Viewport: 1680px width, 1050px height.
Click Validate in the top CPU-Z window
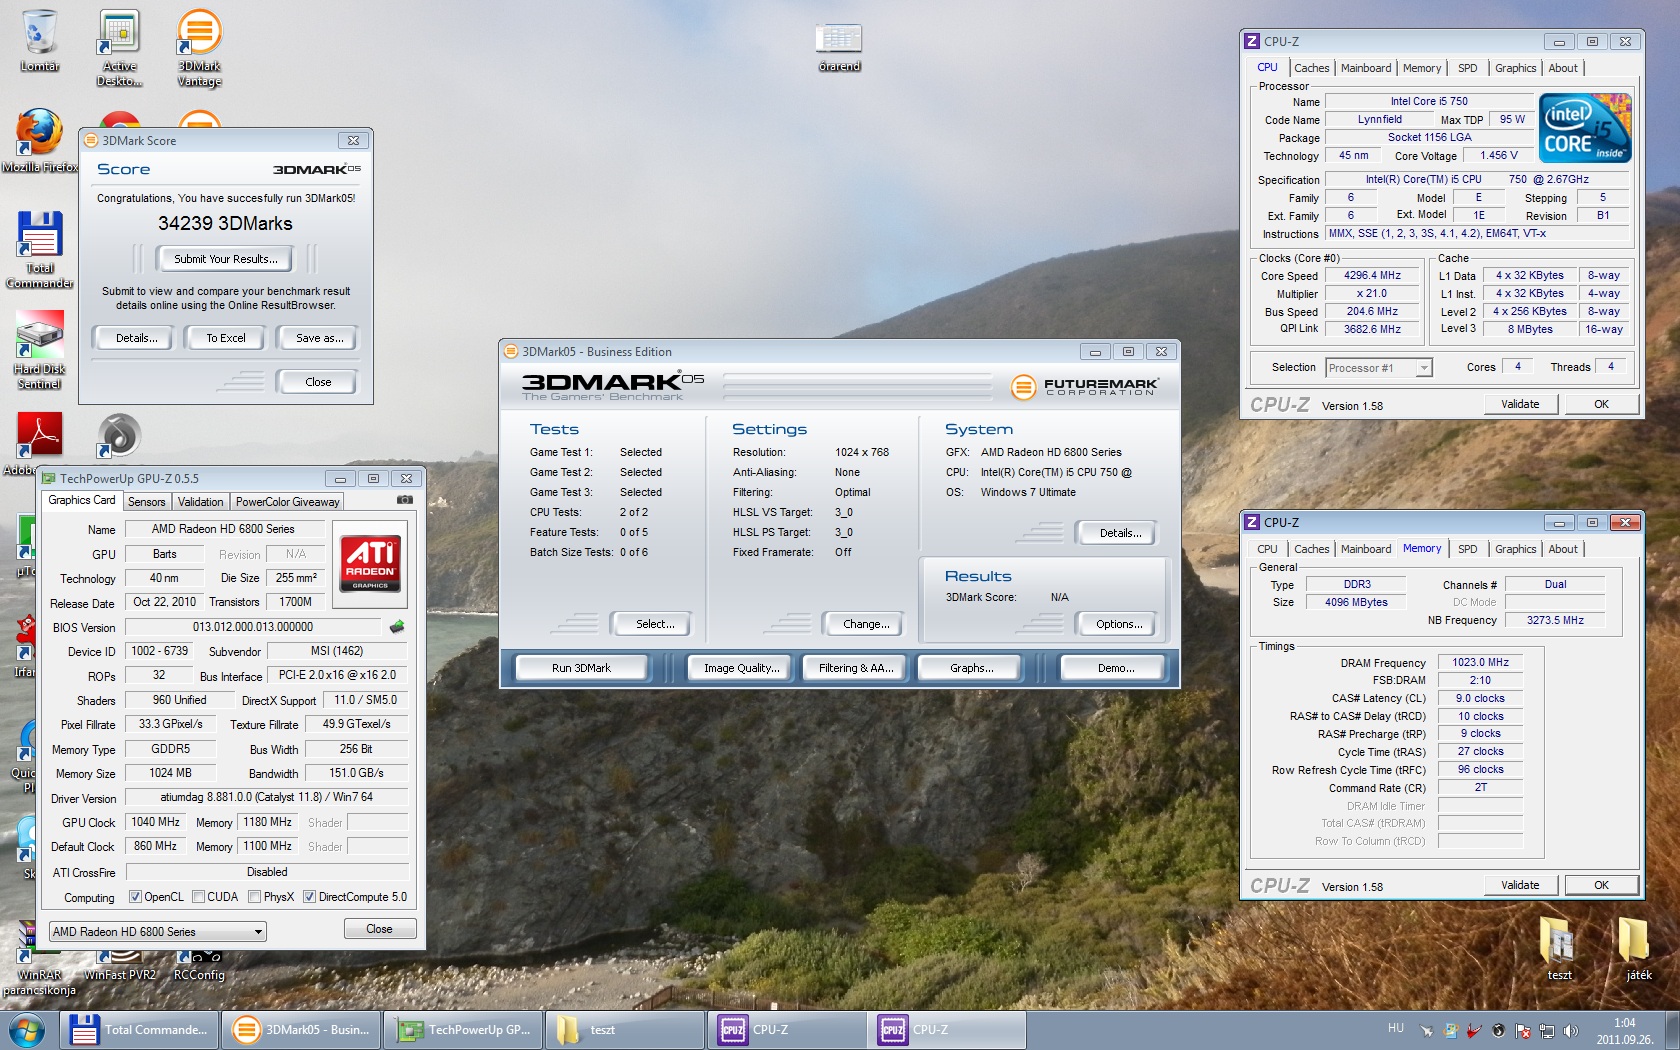[1520, 404]
